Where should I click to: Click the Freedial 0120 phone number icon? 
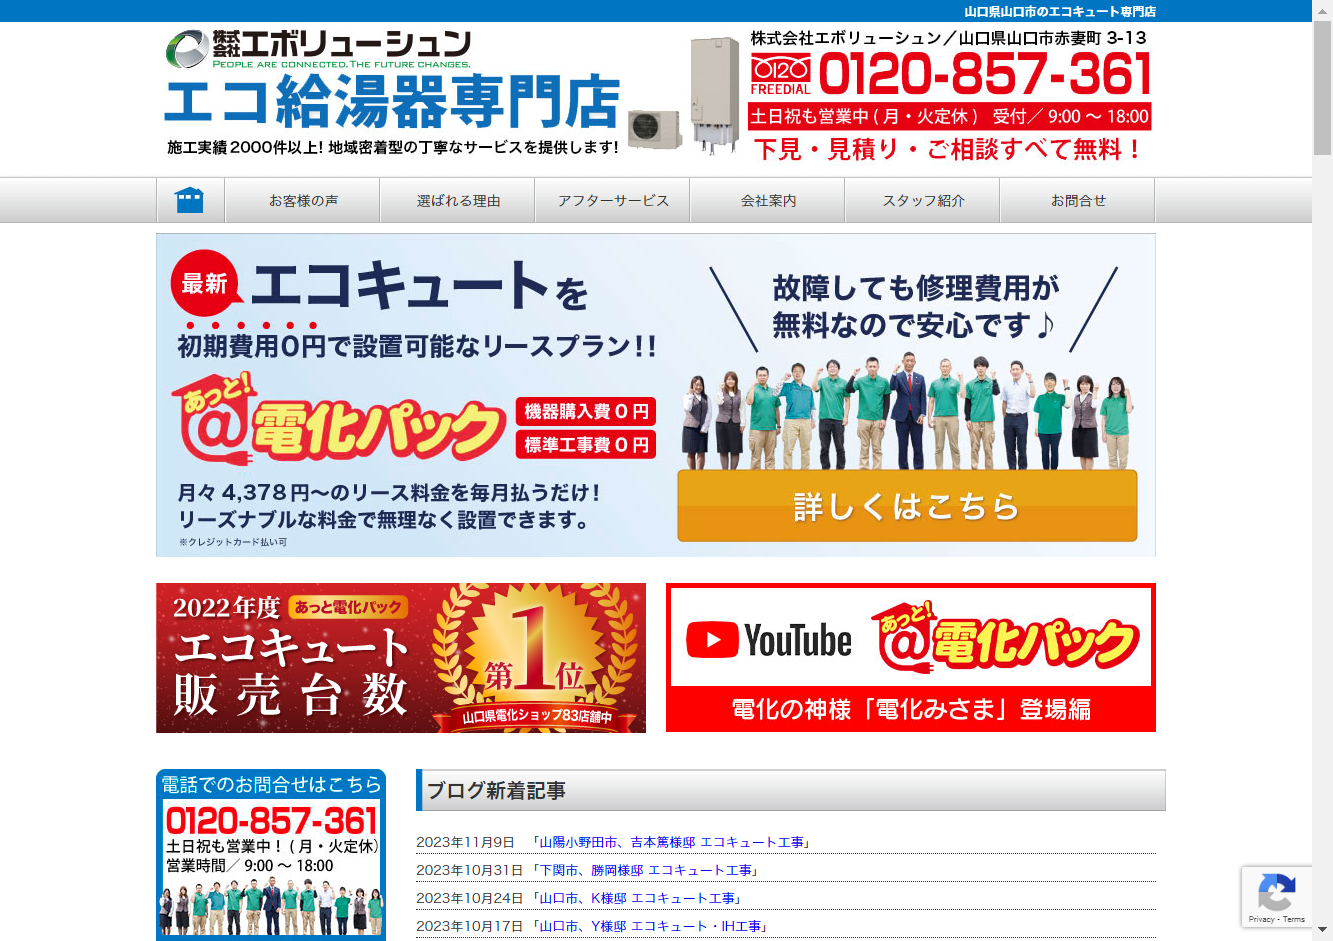pos(780,75)
